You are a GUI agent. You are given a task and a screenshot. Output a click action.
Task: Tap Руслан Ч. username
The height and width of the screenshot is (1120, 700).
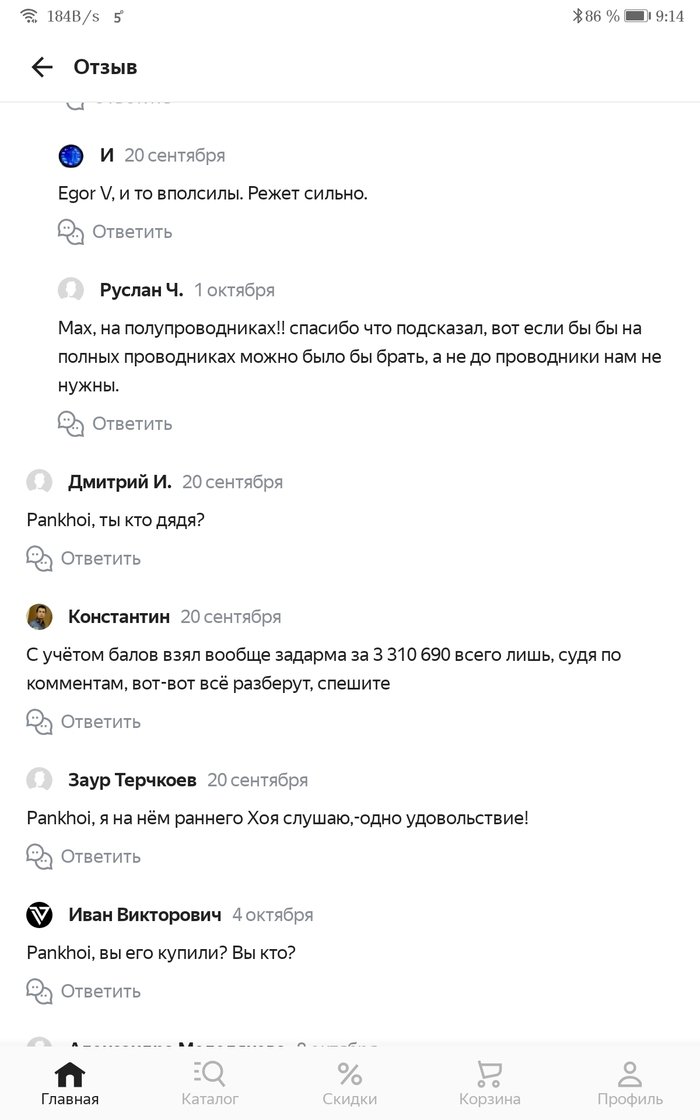141,290
